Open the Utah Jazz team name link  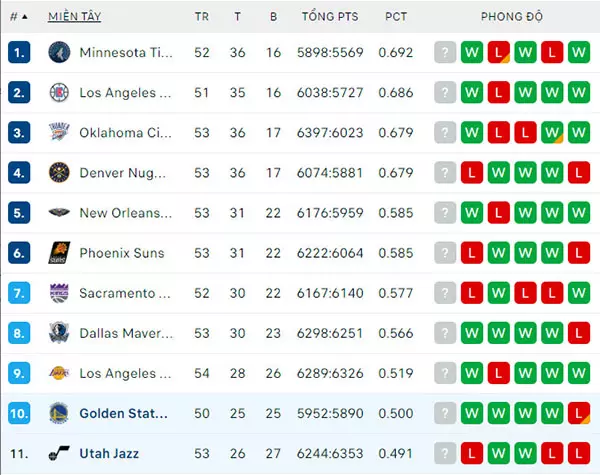coord(109,454)
